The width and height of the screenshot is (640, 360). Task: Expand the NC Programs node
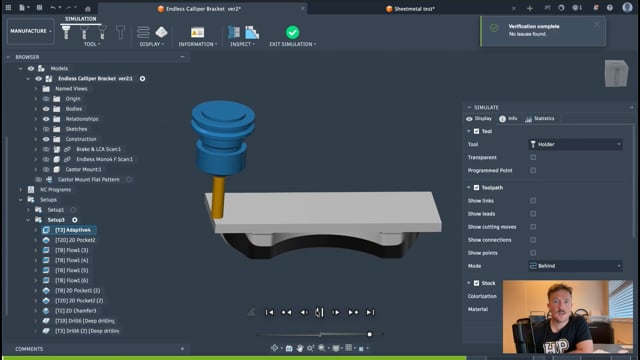(x=20, y=190)
